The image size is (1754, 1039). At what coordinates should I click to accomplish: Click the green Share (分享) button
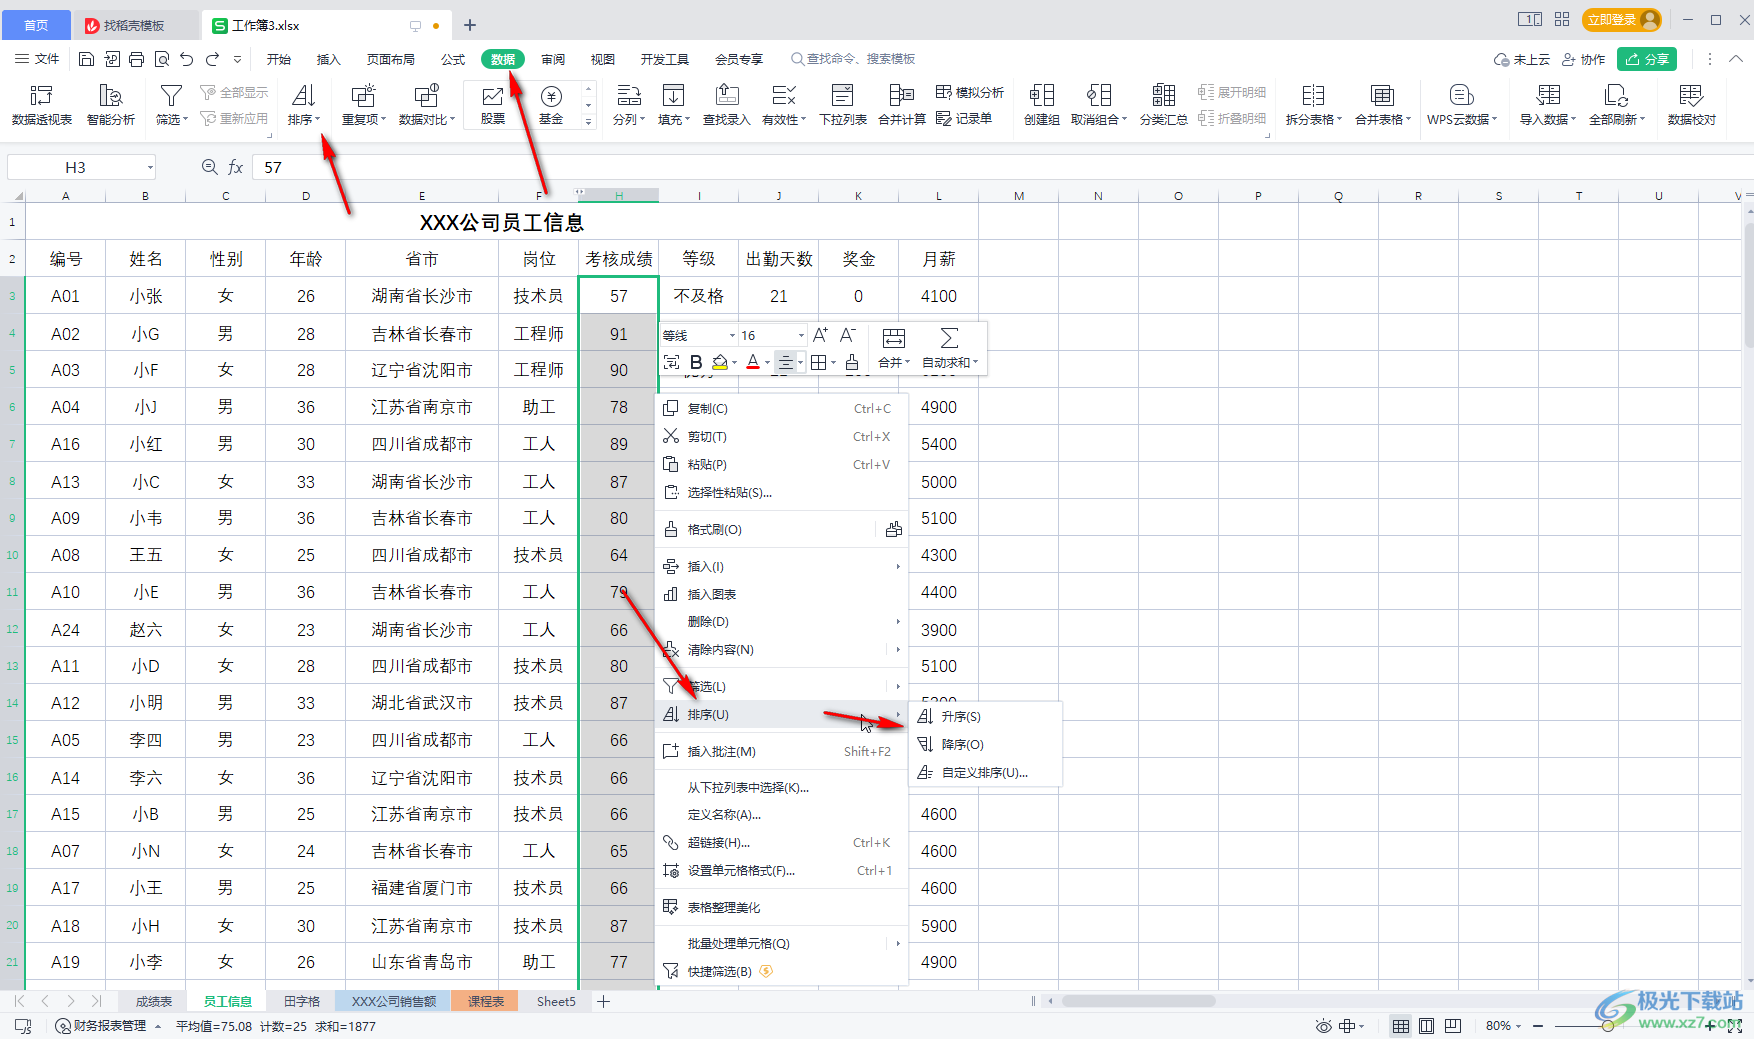pyautogui.click(x=1647, y=59)
